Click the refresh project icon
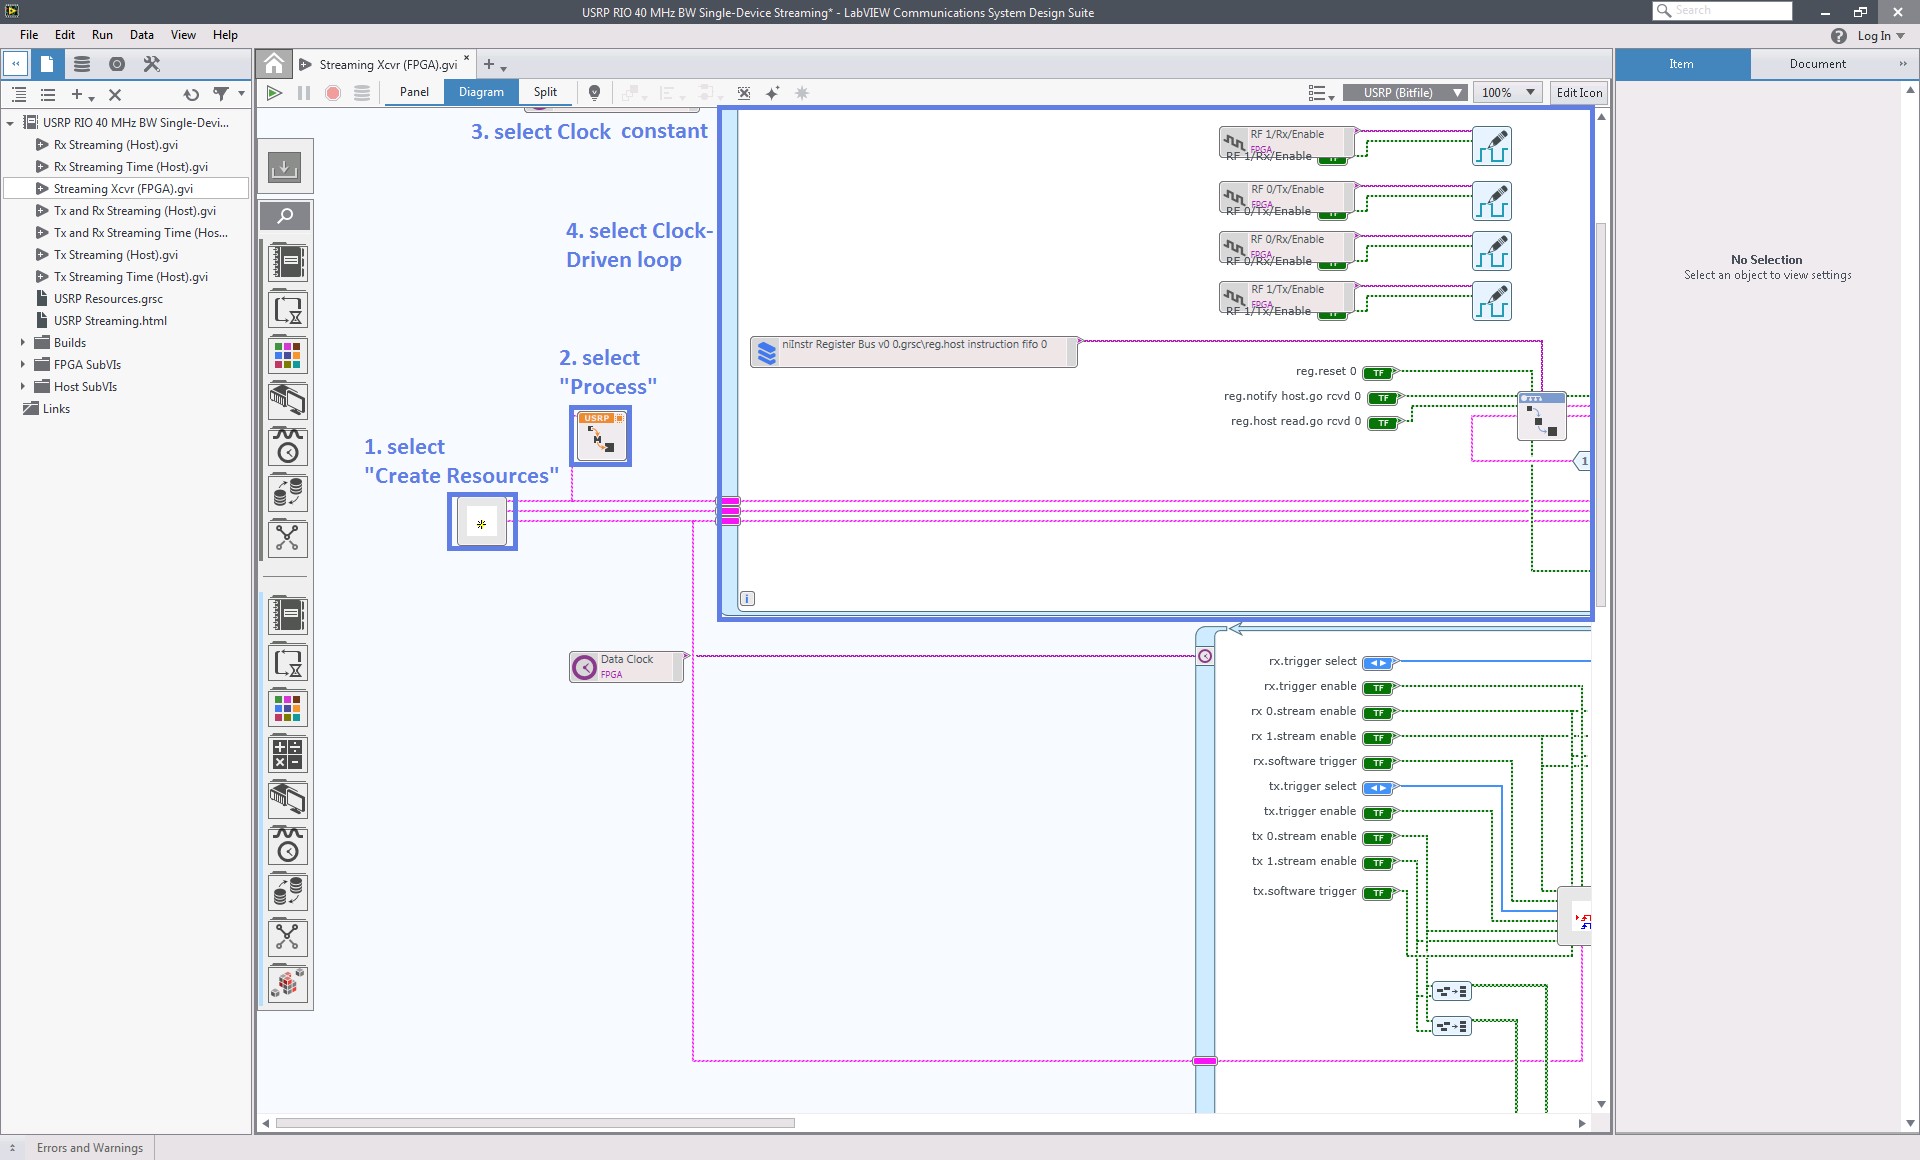The image size is (1920, 1160). click(x=191, y=95)
